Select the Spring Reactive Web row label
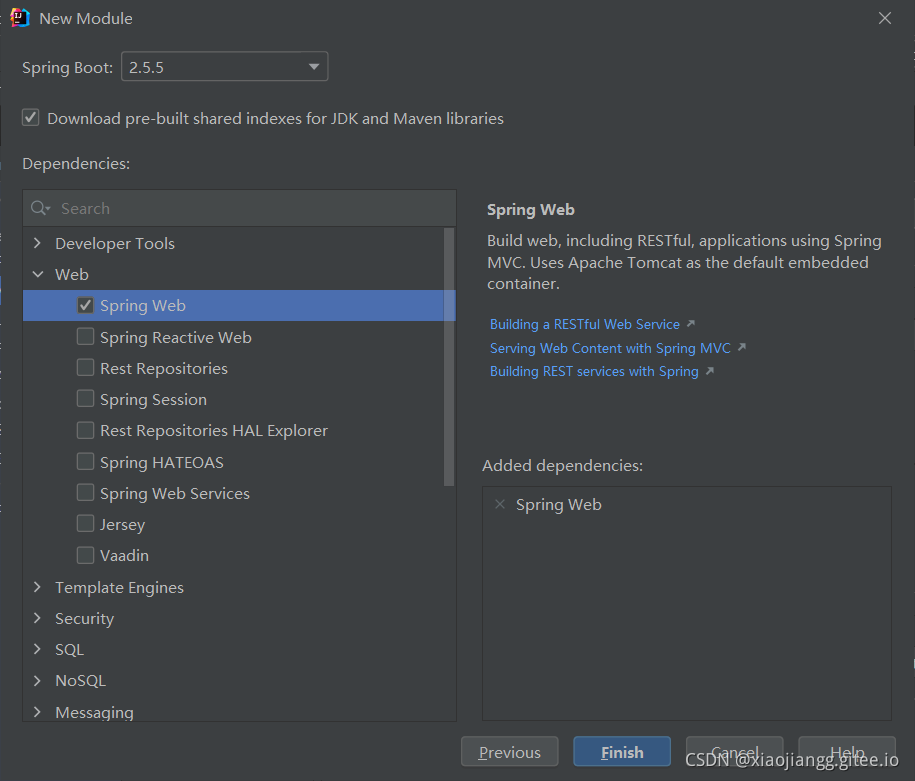The height and width of the screenshot is (781, 915). [176, 337]
